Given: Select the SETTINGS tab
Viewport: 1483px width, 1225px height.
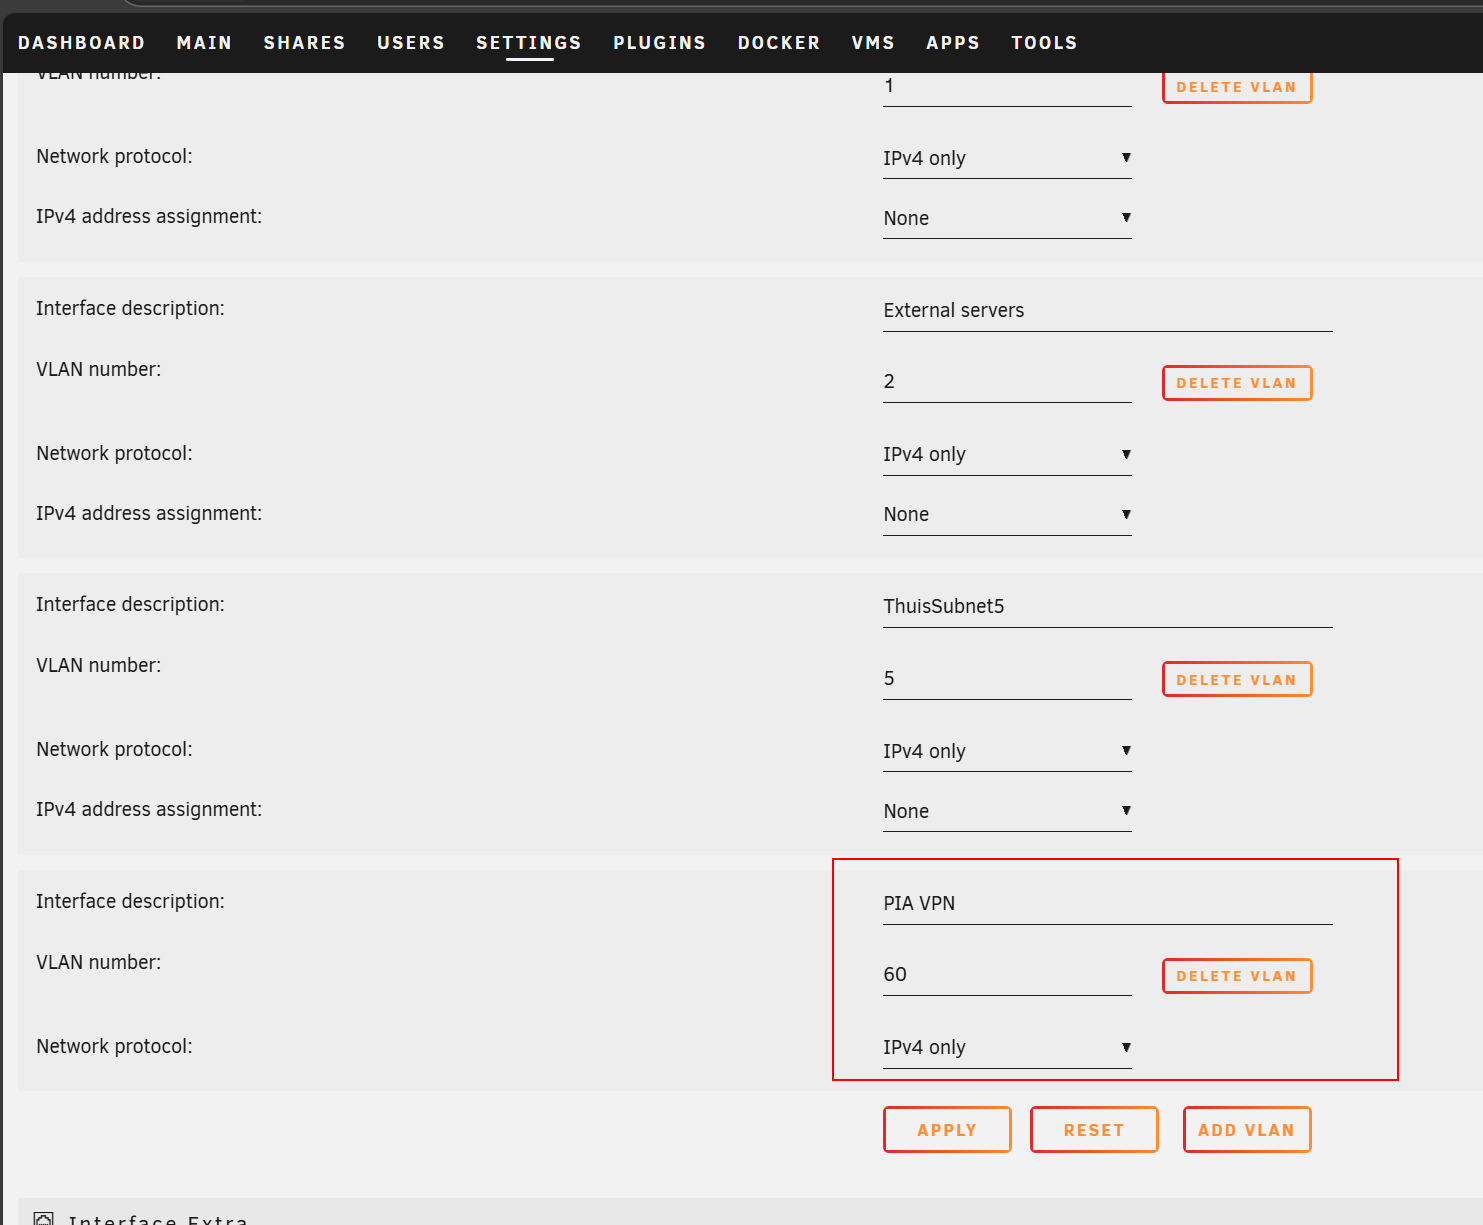Looking at the screenshot, I should click(x=529, y=43).
